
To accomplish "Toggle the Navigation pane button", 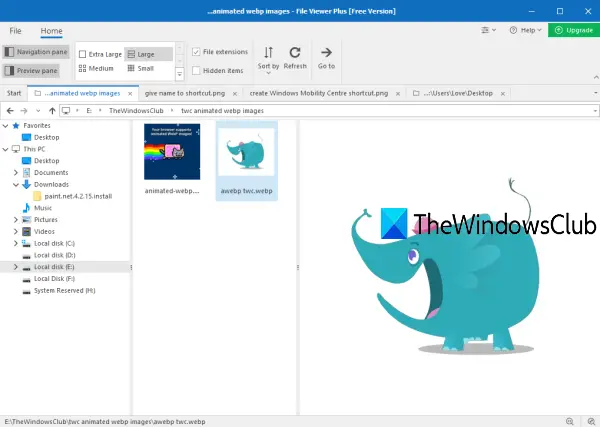I will pos(36,52).
